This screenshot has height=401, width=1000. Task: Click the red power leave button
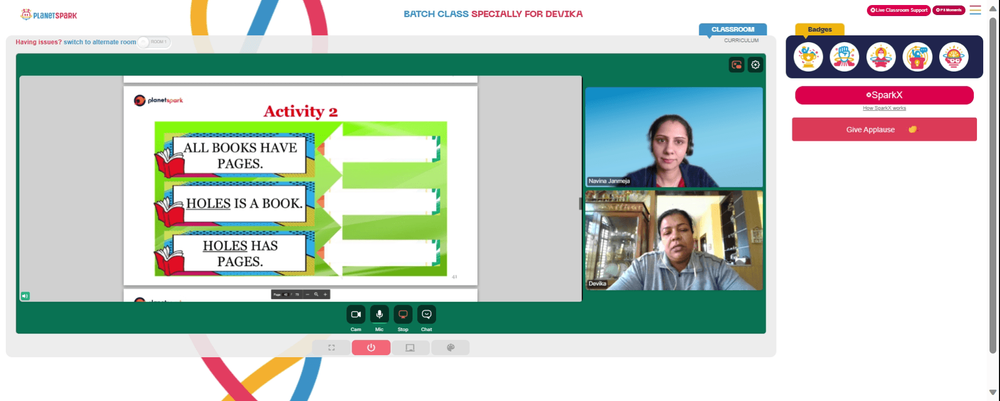371,347
